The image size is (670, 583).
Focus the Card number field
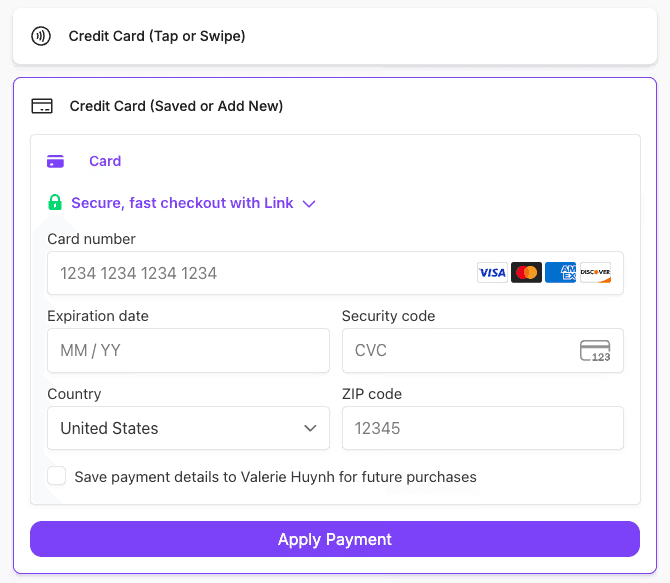tap(260, 273)
